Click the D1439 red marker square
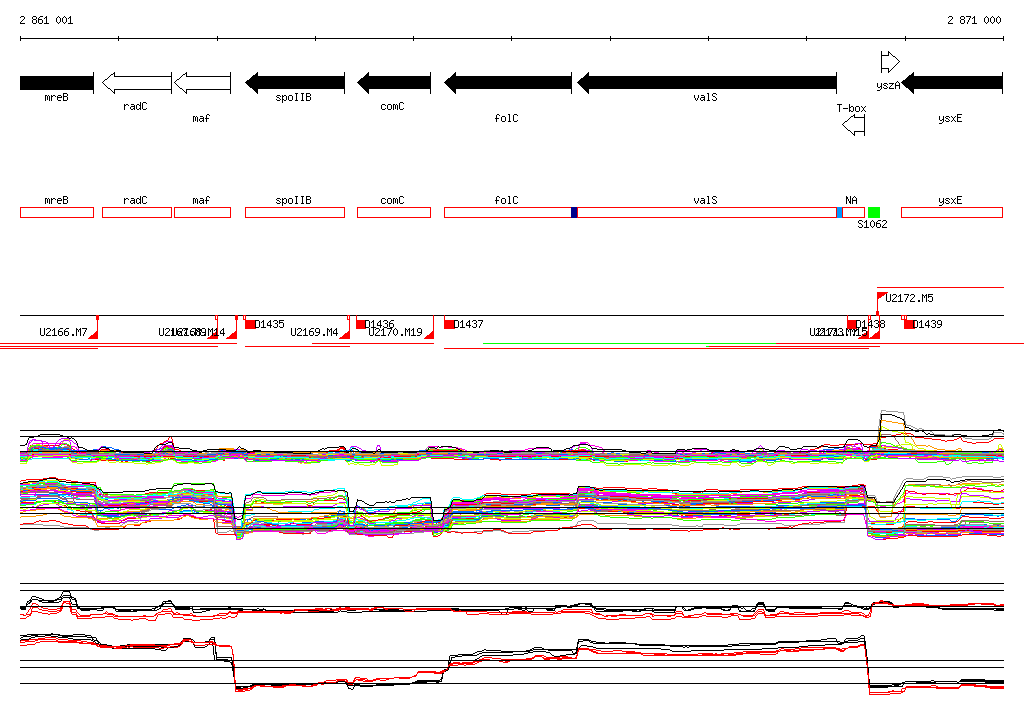The height and width of the screenshot is (714, 1024). (x=909, y=324)
